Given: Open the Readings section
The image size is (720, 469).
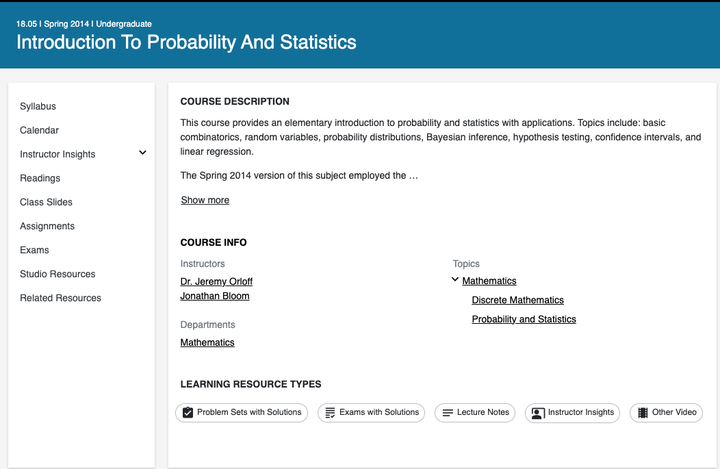Looking at the screenshot, I should point(40,178).
